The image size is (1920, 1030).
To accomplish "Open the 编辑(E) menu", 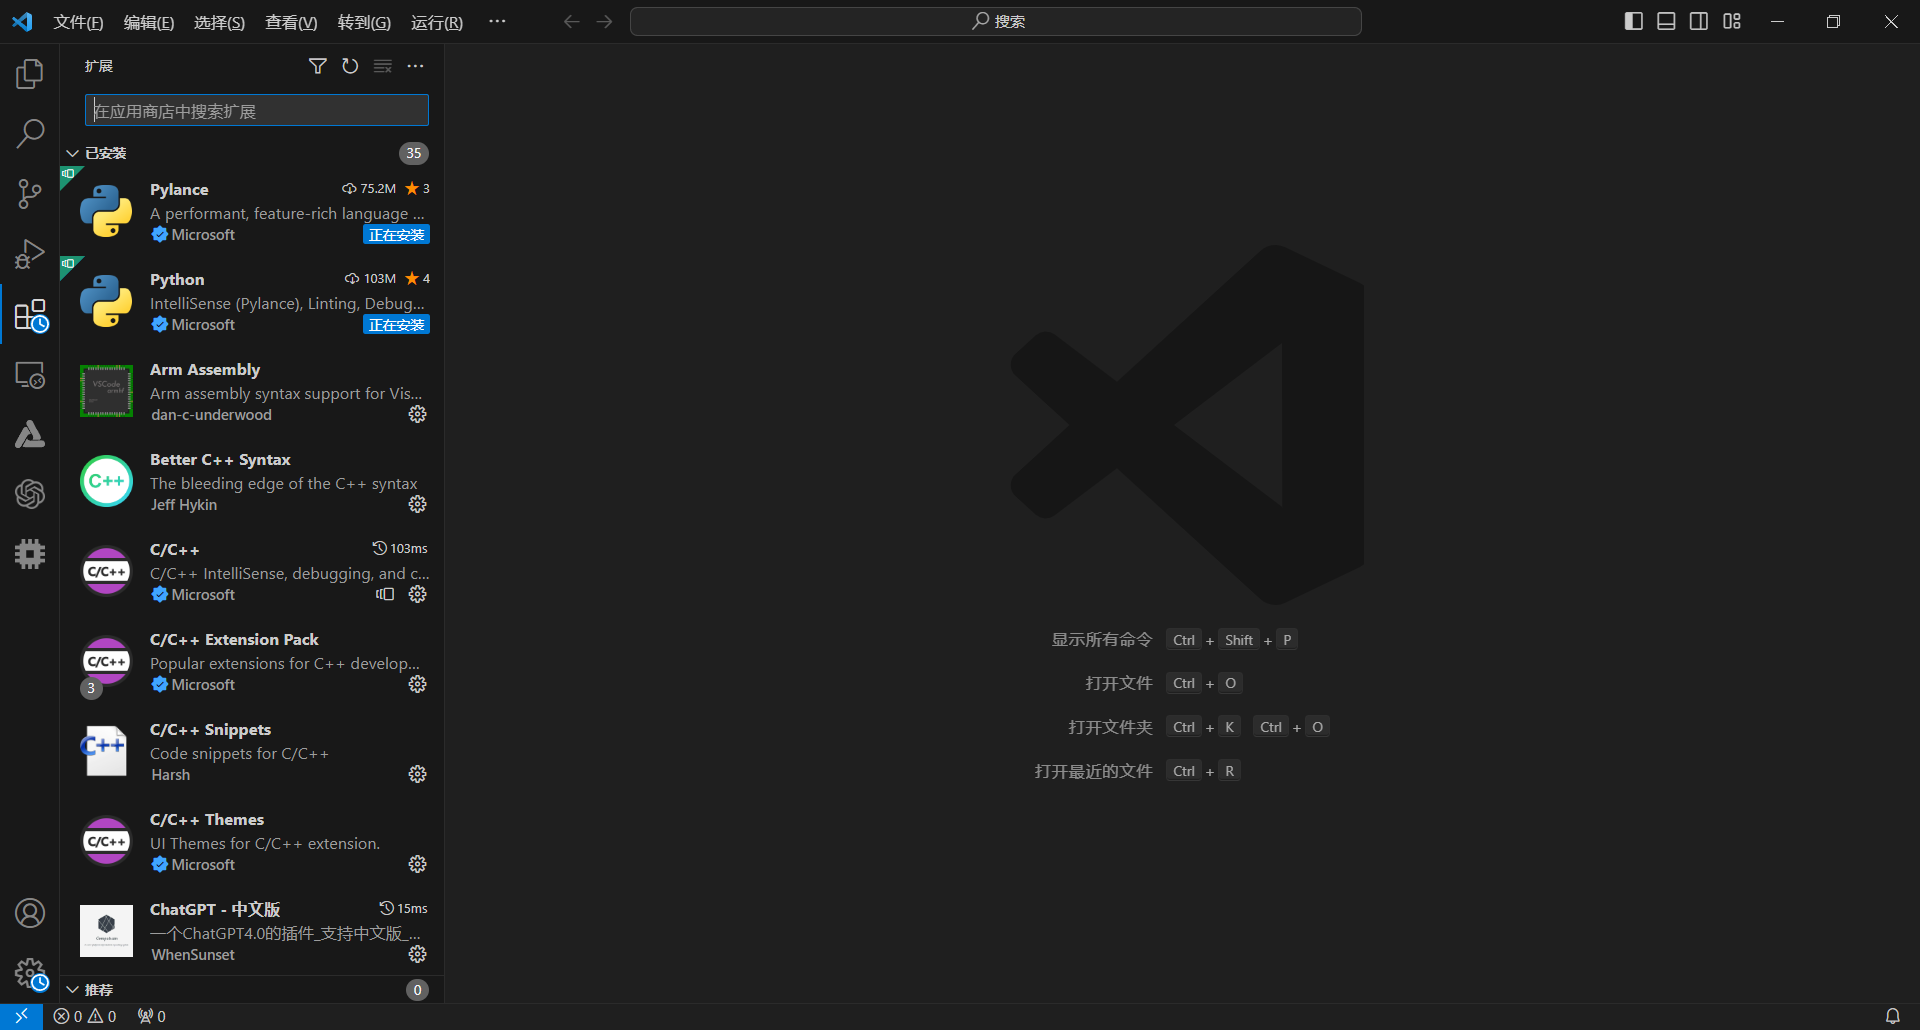I will 149,22.
